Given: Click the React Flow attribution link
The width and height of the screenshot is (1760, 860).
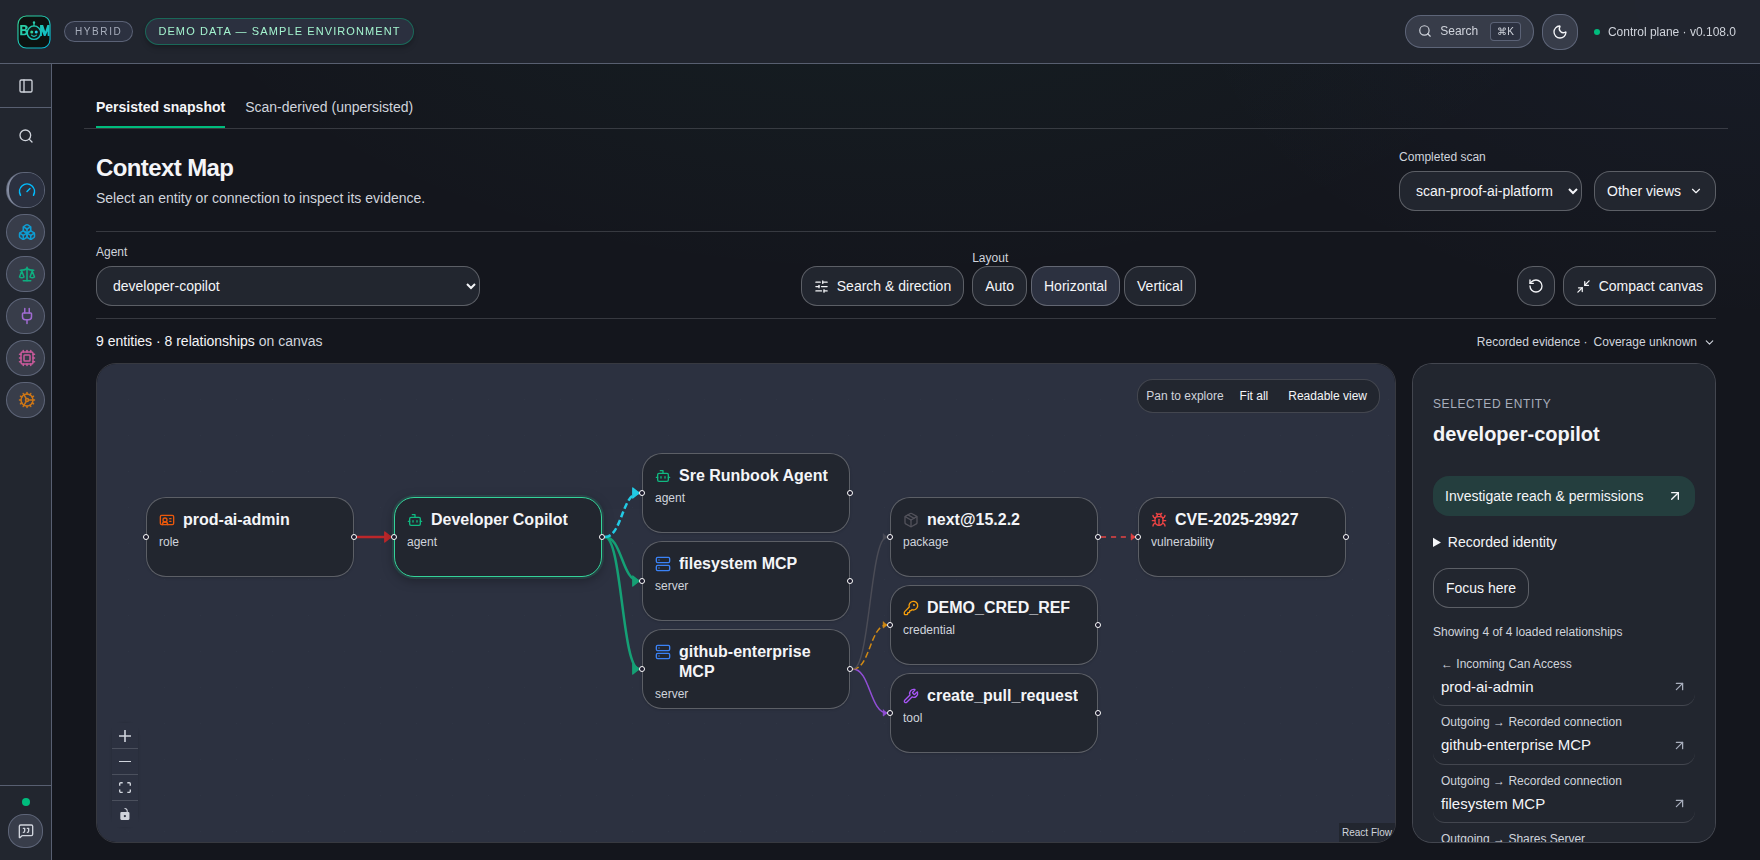Looking at the screenshot, I should (1366, 832).
